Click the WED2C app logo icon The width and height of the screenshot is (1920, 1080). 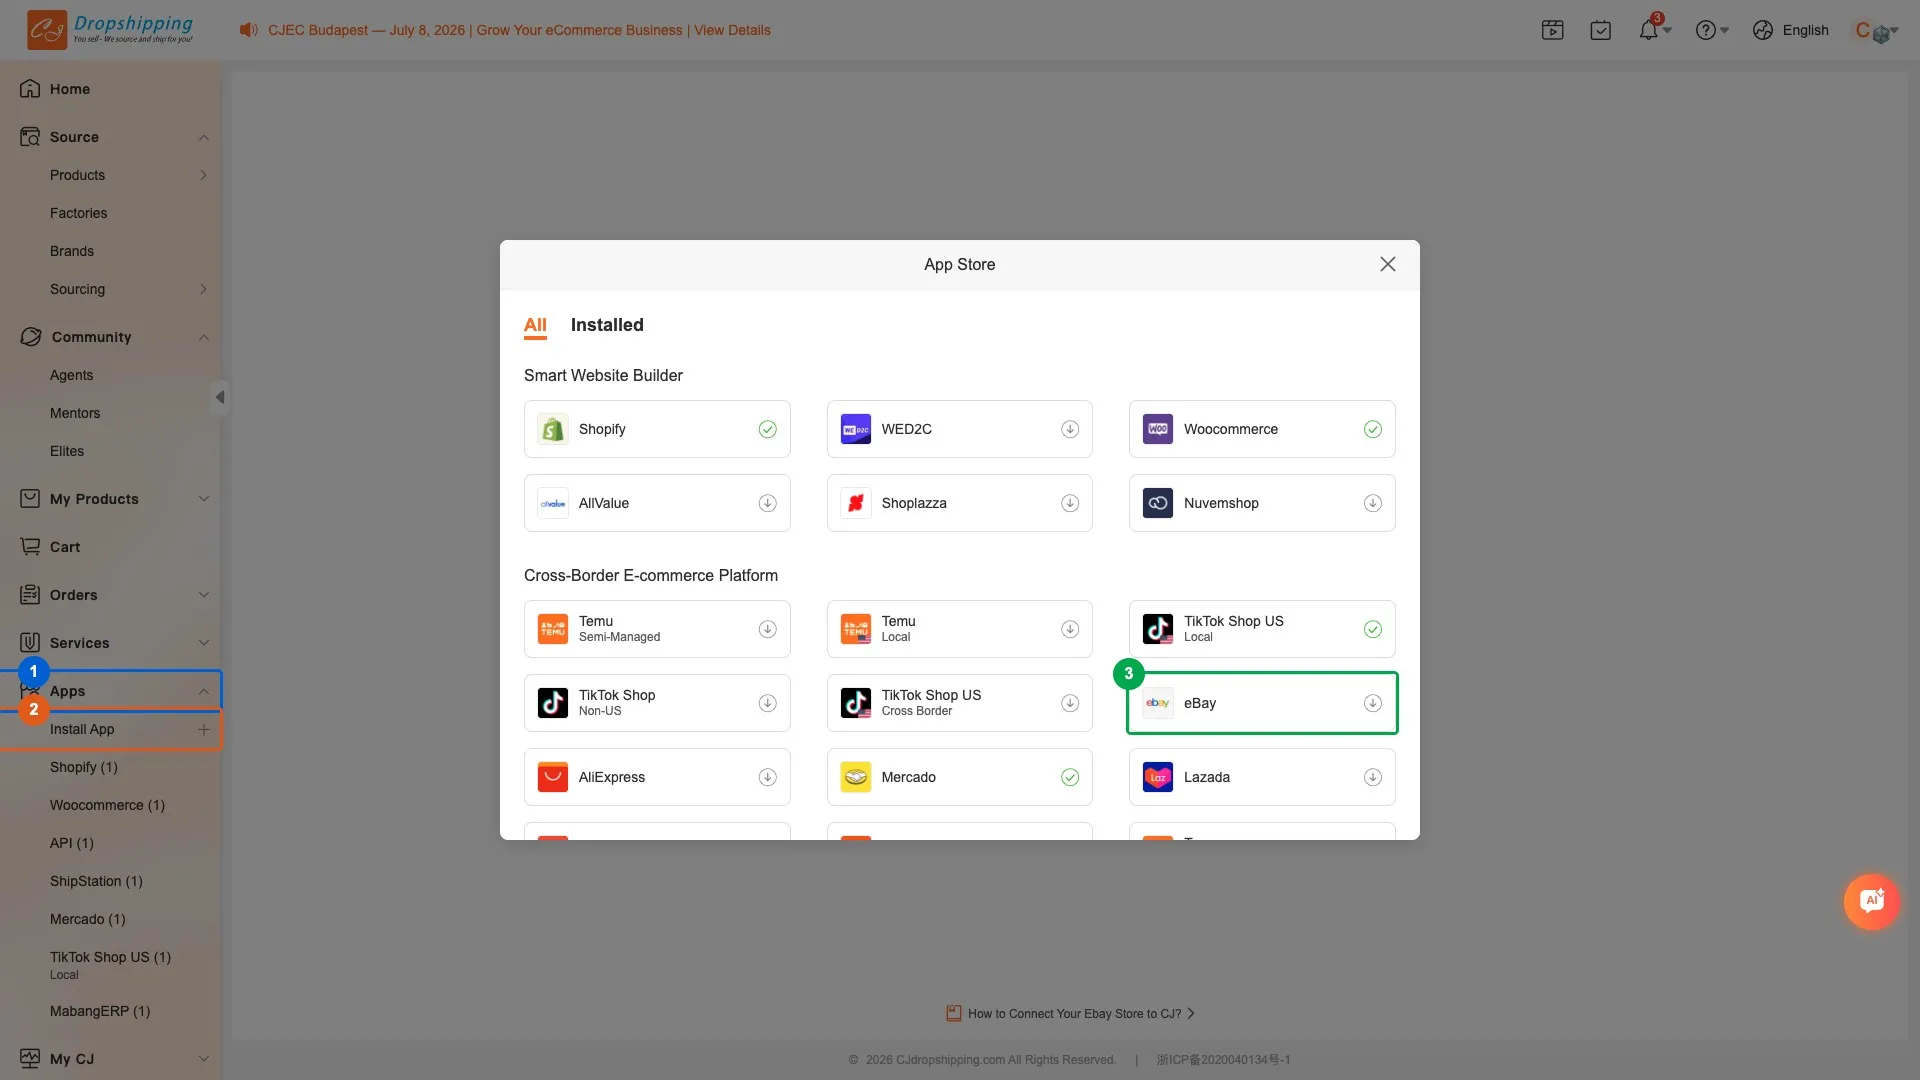[856, 429]
